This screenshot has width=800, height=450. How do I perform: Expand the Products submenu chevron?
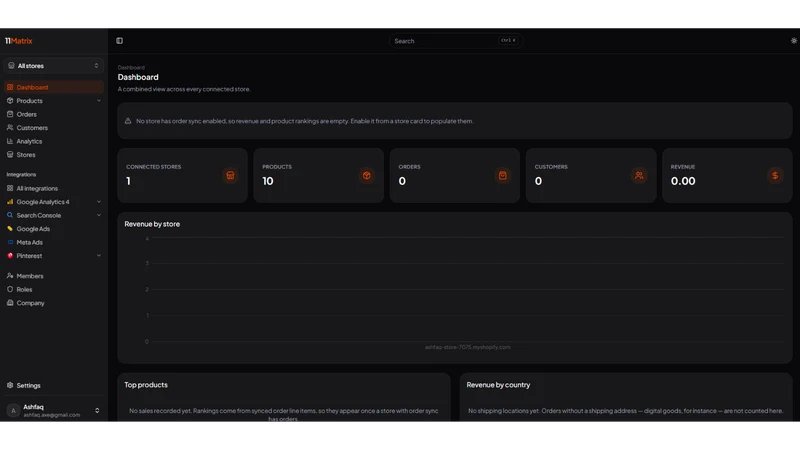(x=99, y=101)
